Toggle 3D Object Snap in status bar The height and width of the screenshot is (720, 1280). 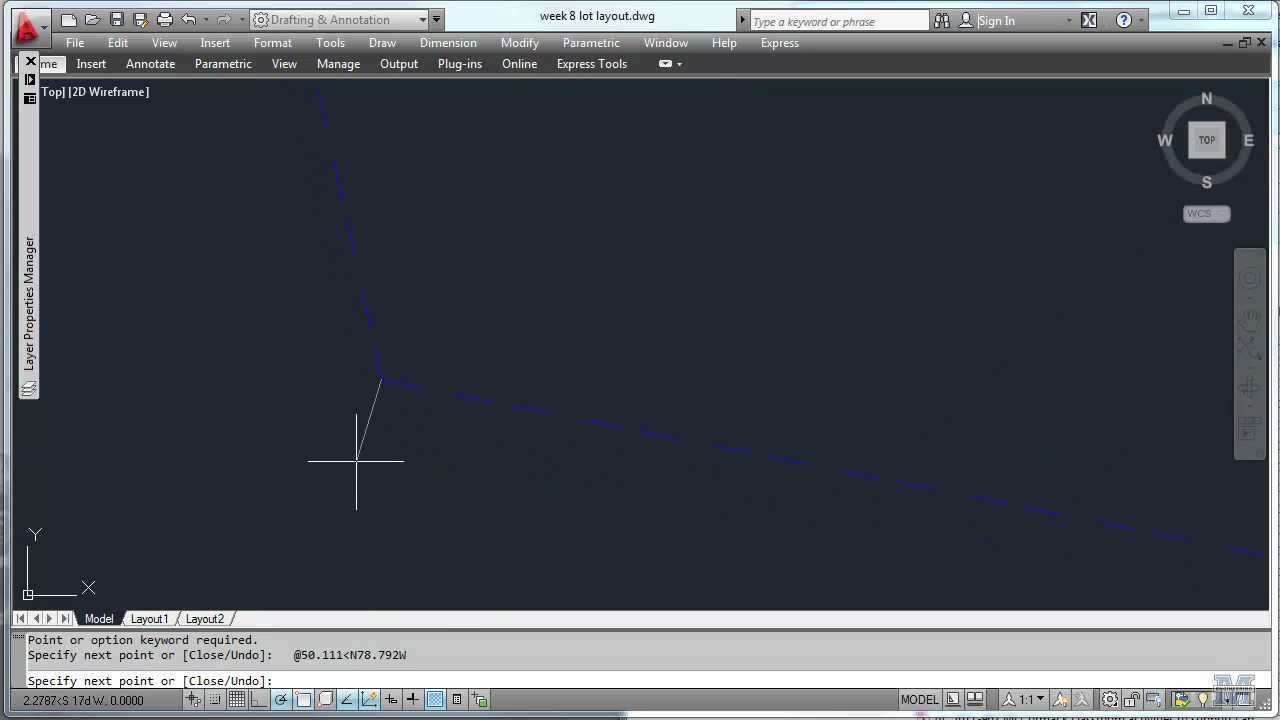point(325,700)
